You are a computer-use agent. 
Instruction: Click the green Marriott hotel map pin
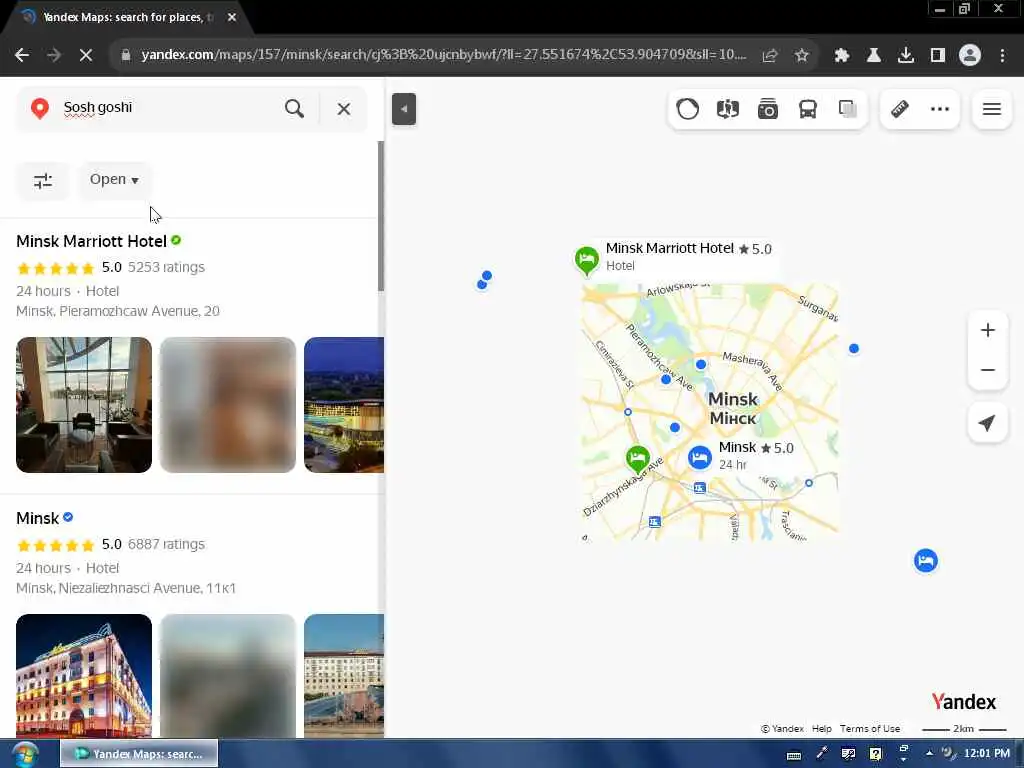click(x=586, y=261)
